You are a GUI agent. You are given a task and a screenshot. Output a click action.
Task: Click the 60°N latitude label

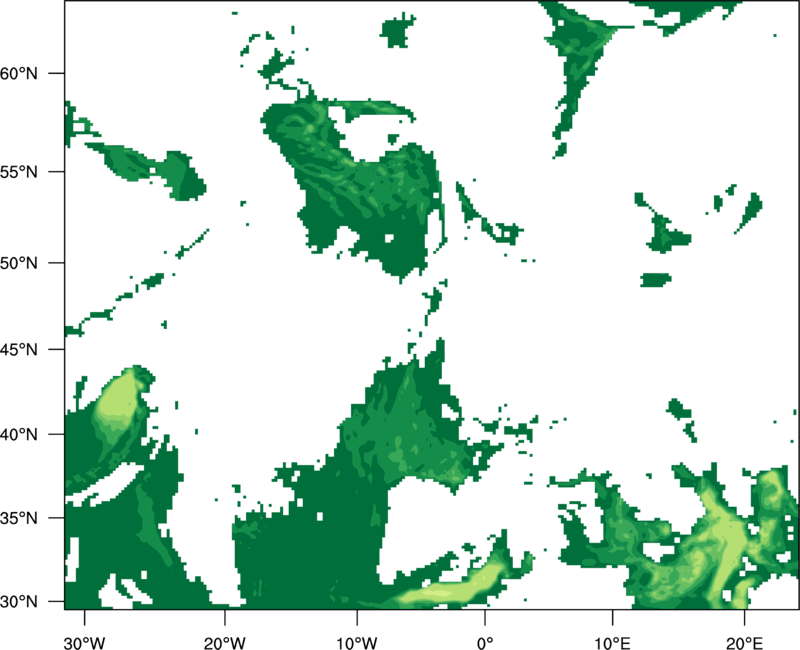coord(19,73)
